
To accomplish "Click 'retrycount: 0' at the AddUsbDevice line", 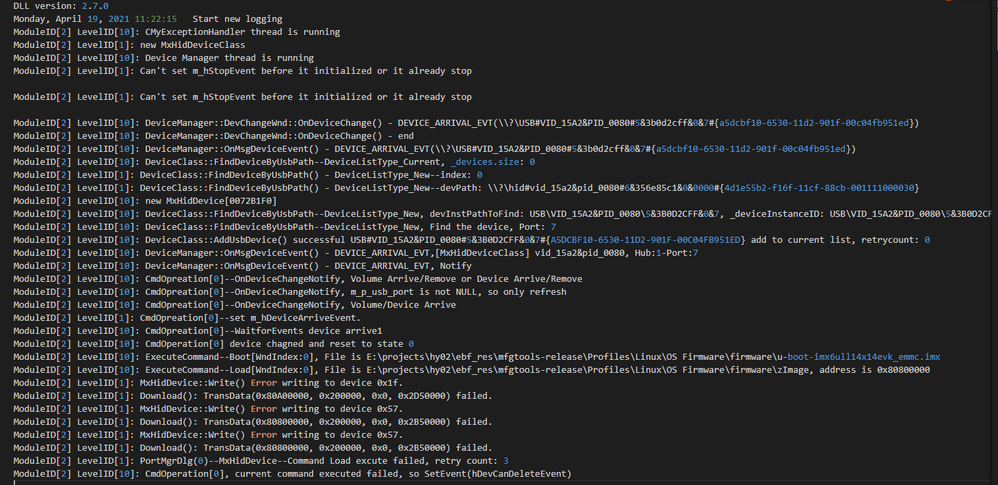I will pyautogui.click(x=896, y=240).
